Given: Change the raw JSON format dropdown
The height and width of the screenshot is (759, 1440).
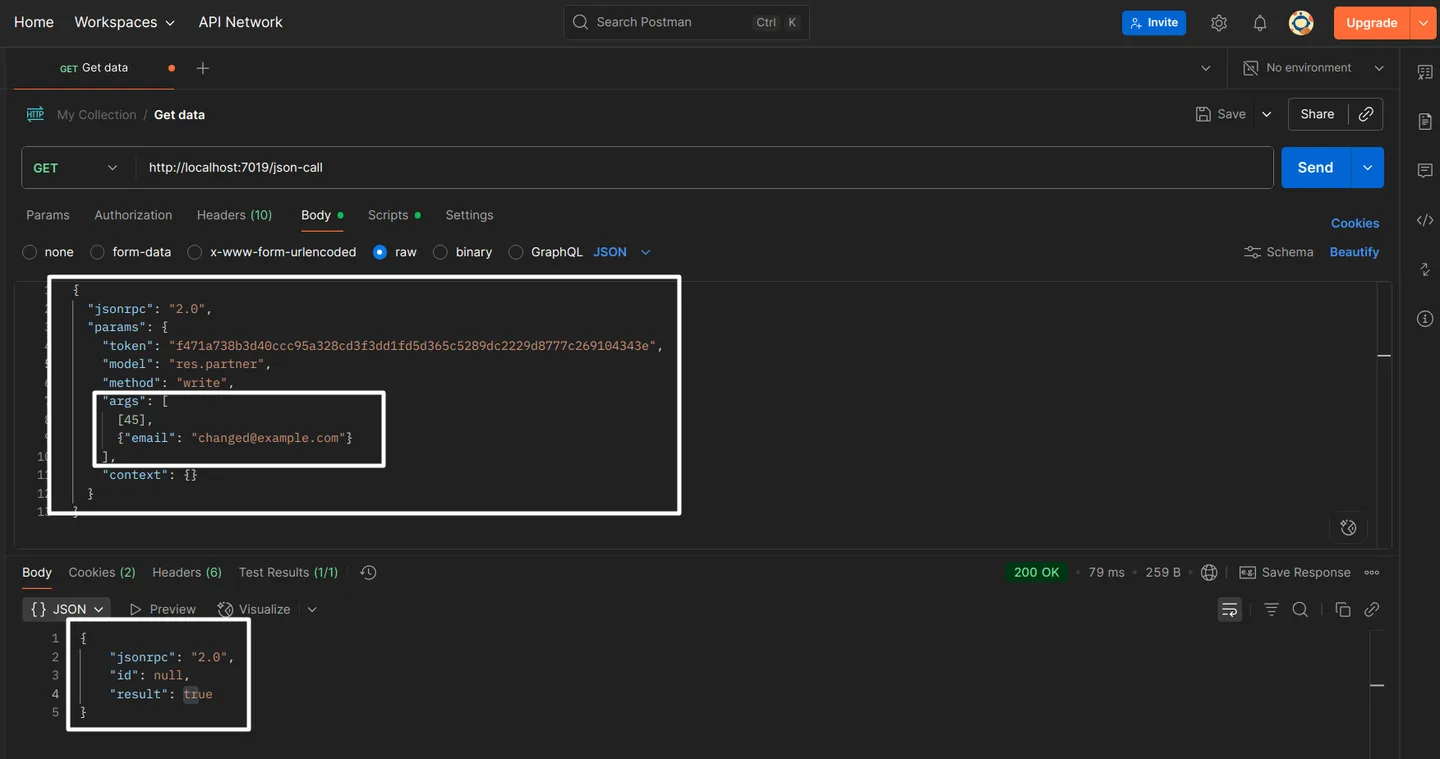Looking at the screenshot, I should tap(622, 252).
